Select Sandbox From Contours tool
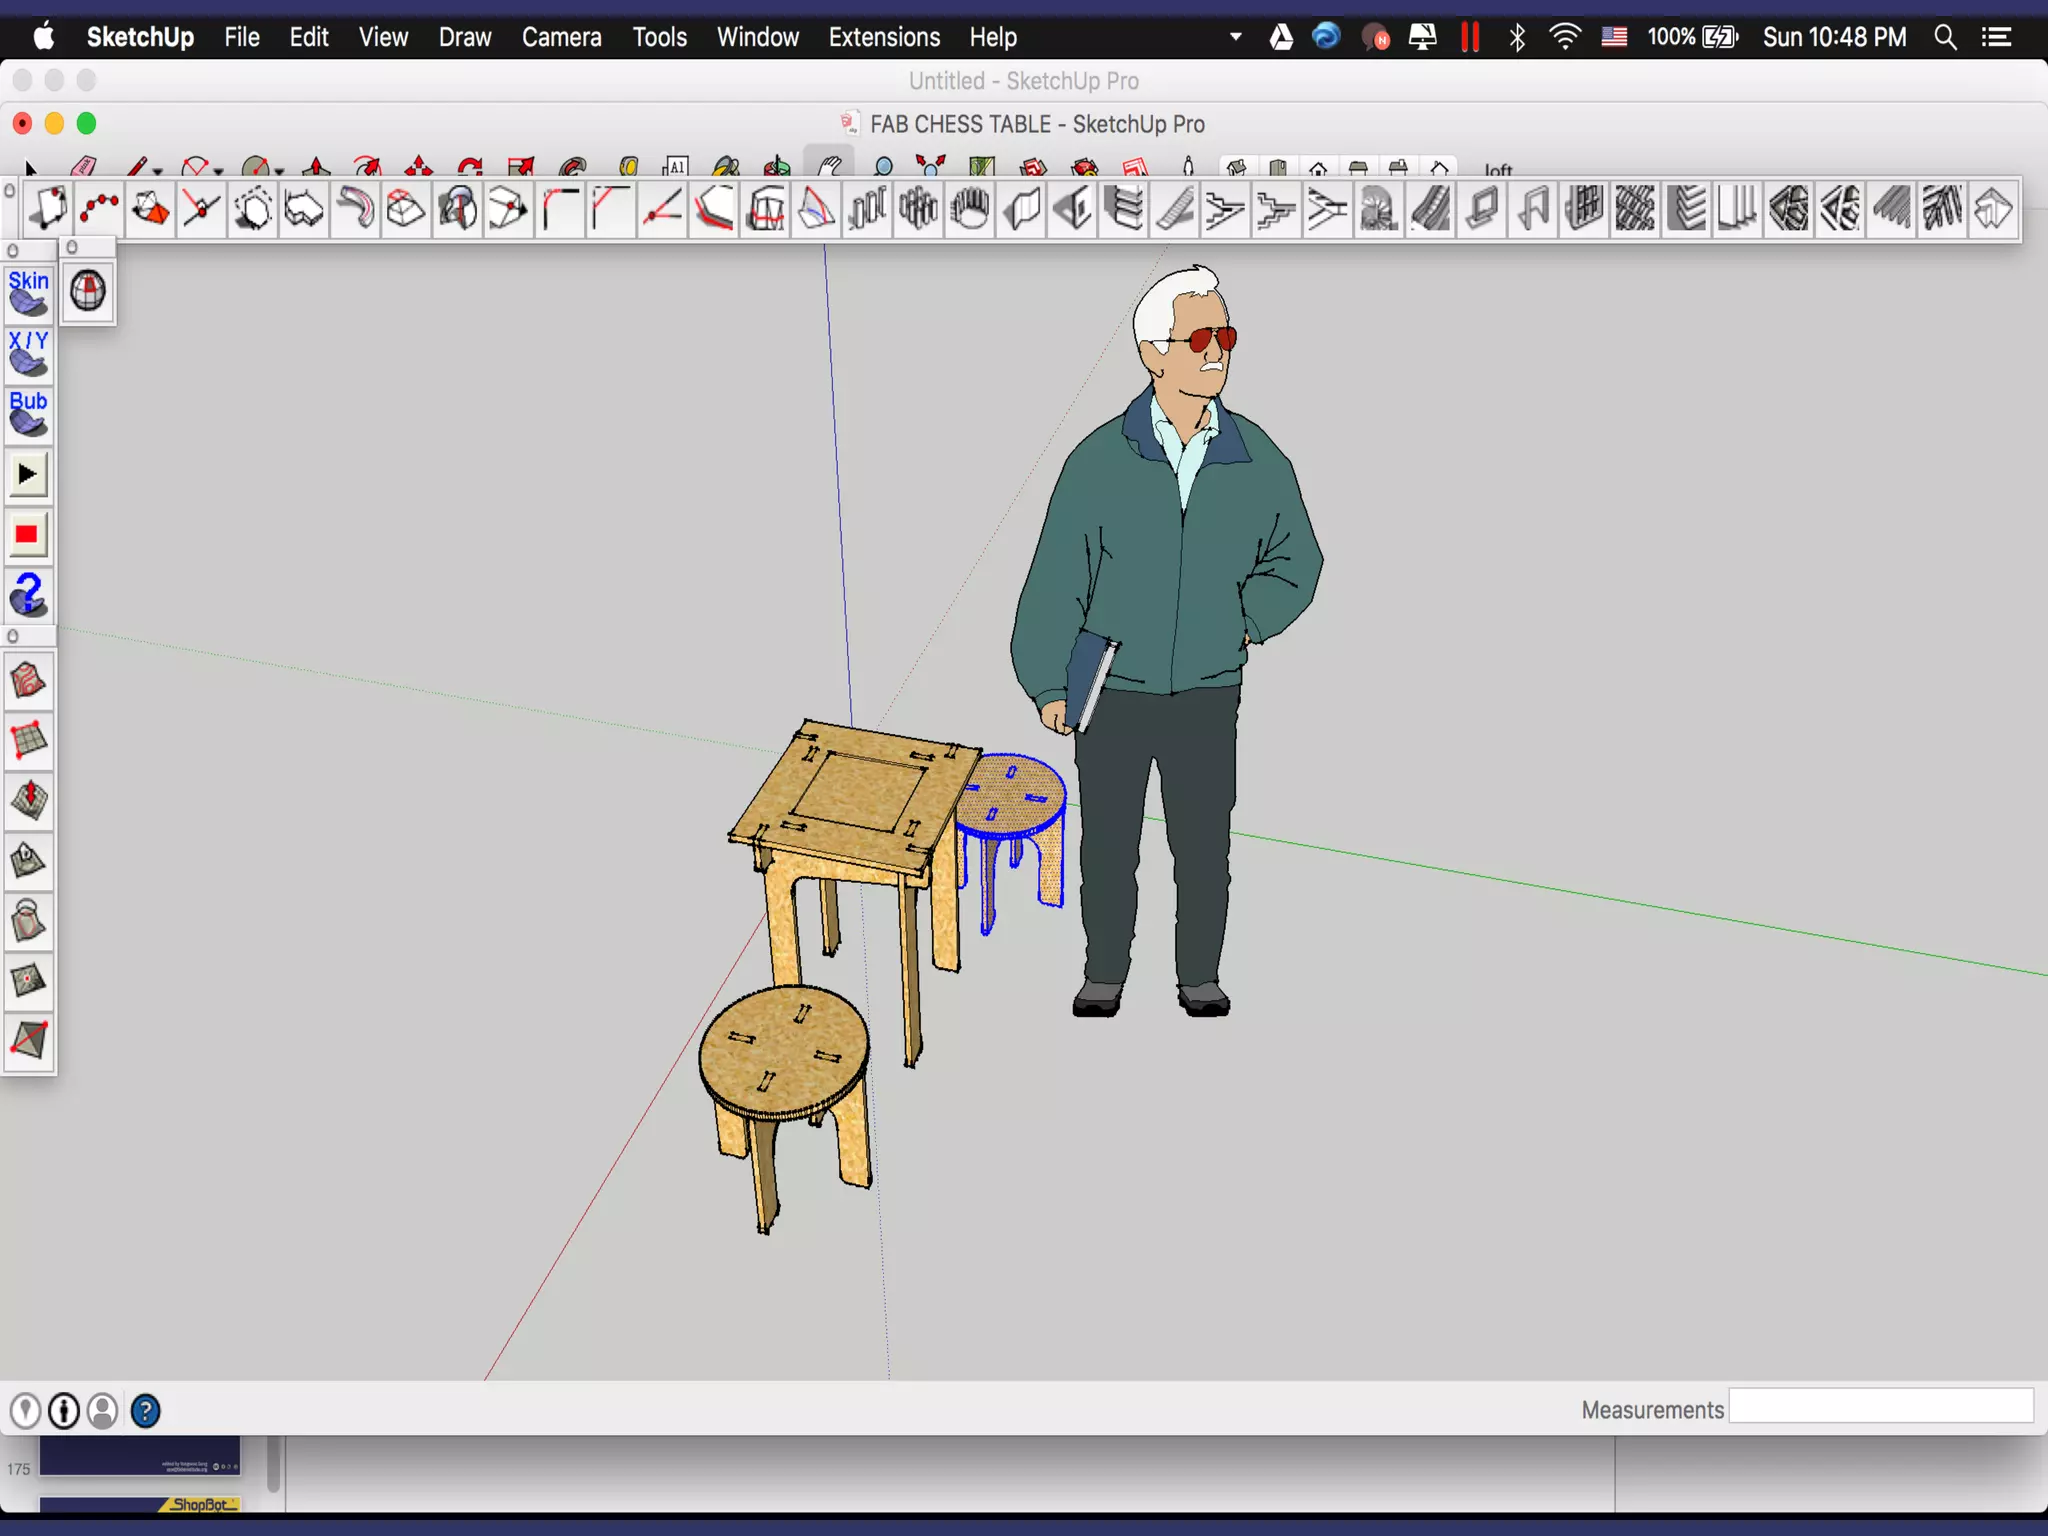2048x1536 pixels. [28, 681]
